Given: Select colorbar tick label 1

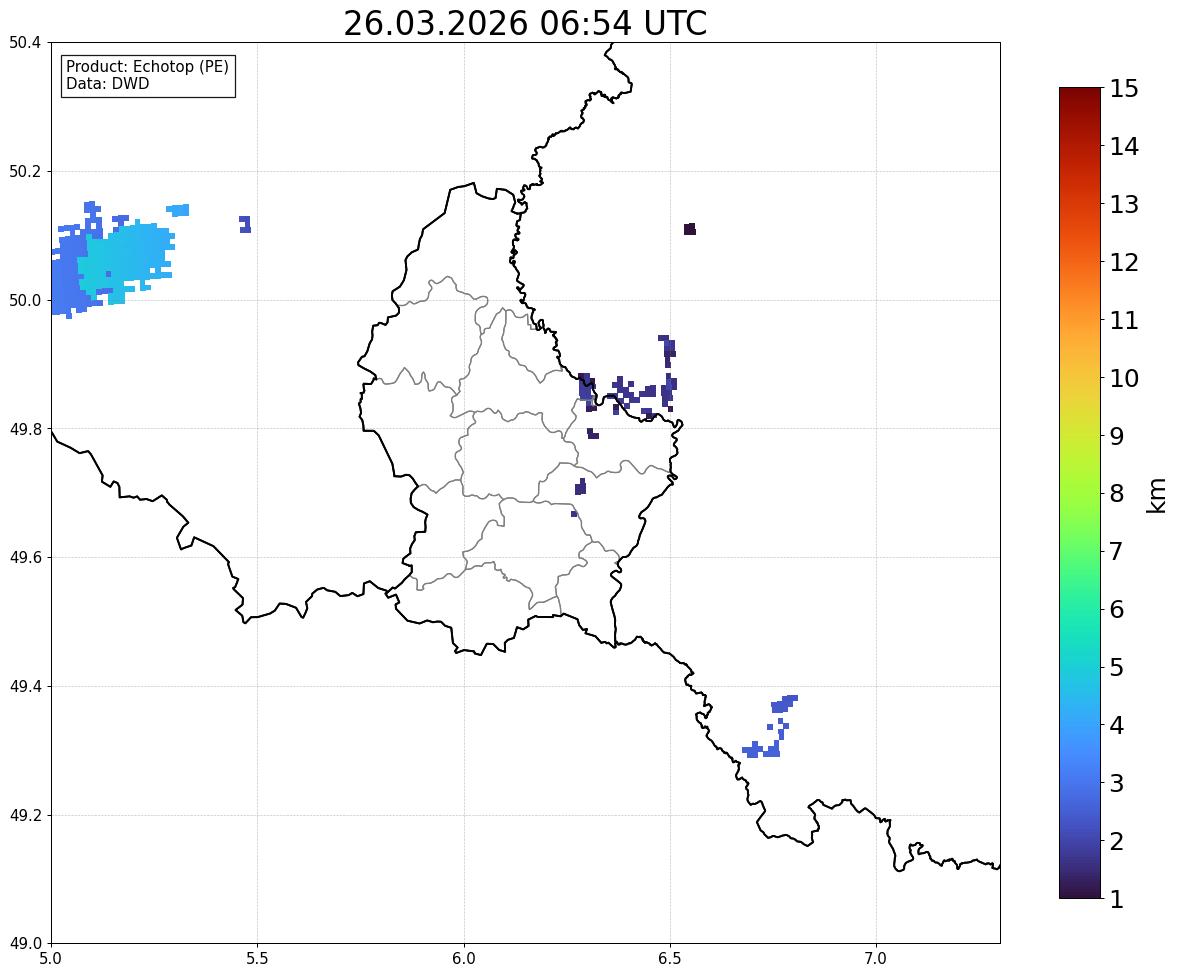Looking at the screenshot, I should pos(1117,899).
